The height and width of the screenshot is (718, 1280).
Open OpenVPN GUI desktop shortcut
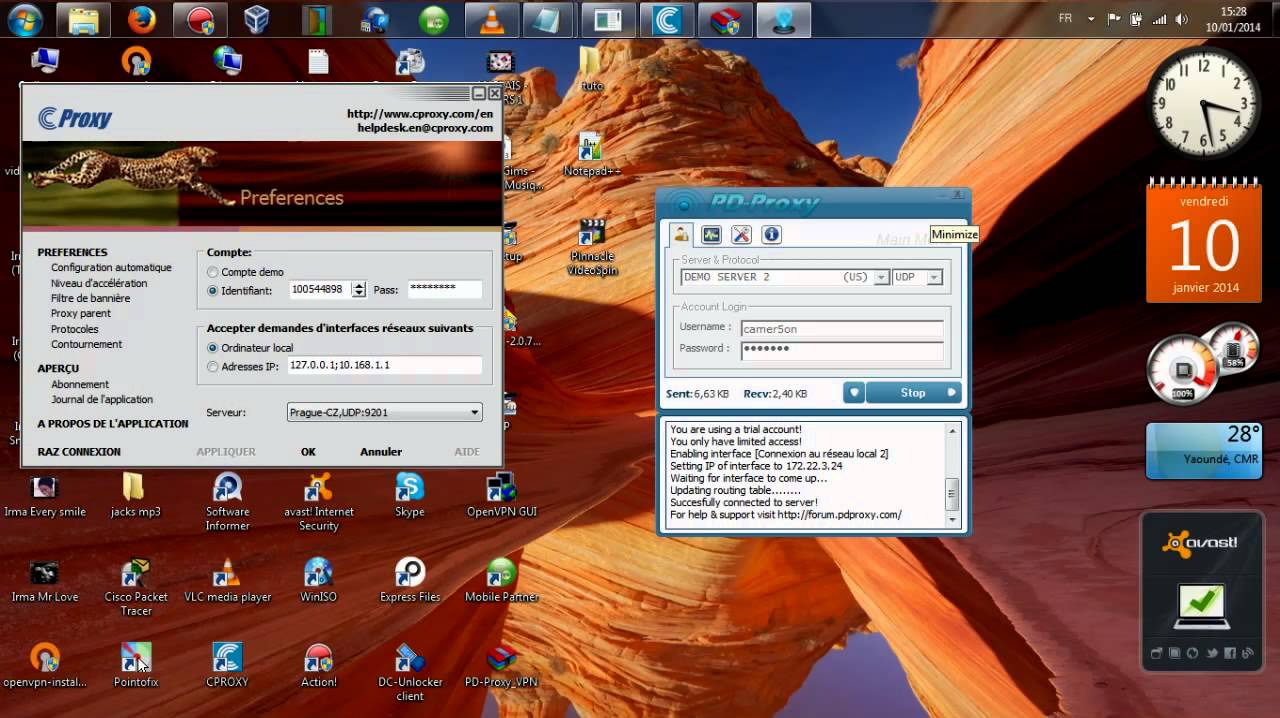pos(501,497)
